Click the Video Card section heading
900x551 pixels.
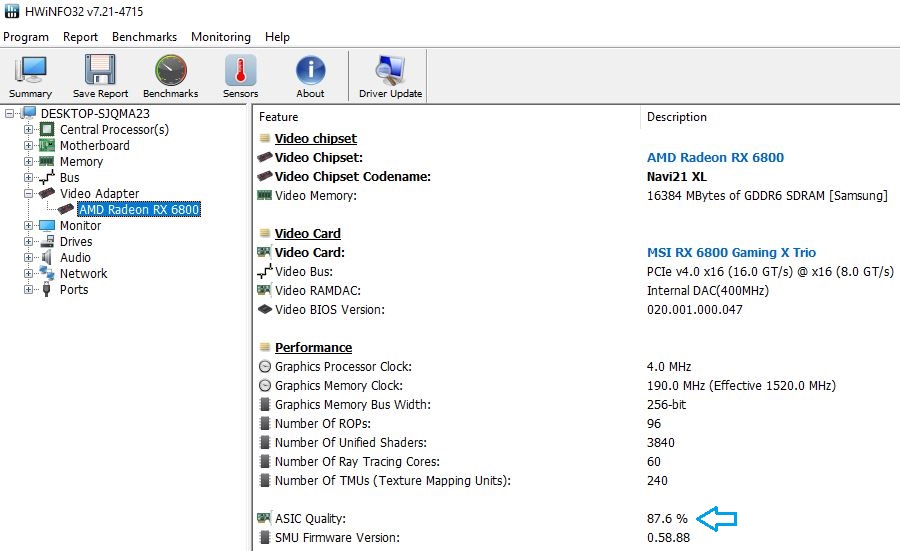308,234
